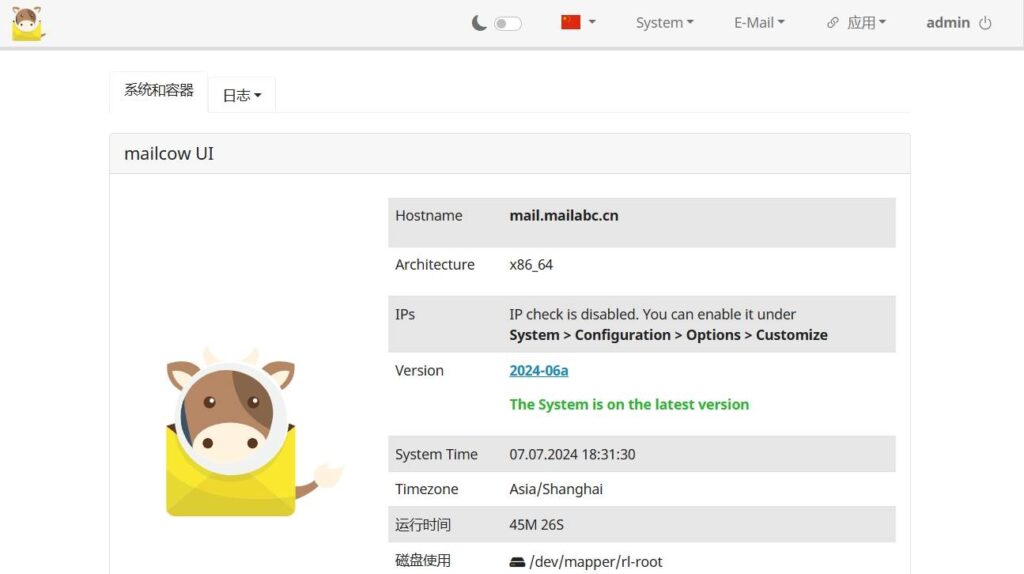Open the System dropdown menu
Viewport: 1024px width, 574px height.
coord(664,23)
